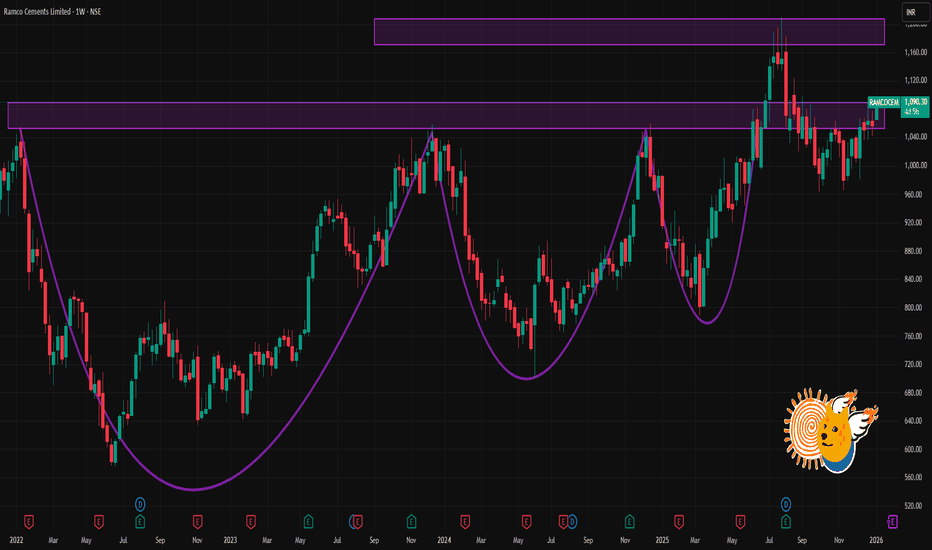The image size is (932, 550).
Task: Open the May 2023 green earnings marker
Action: pyautogui.click(x=308, y=522)
